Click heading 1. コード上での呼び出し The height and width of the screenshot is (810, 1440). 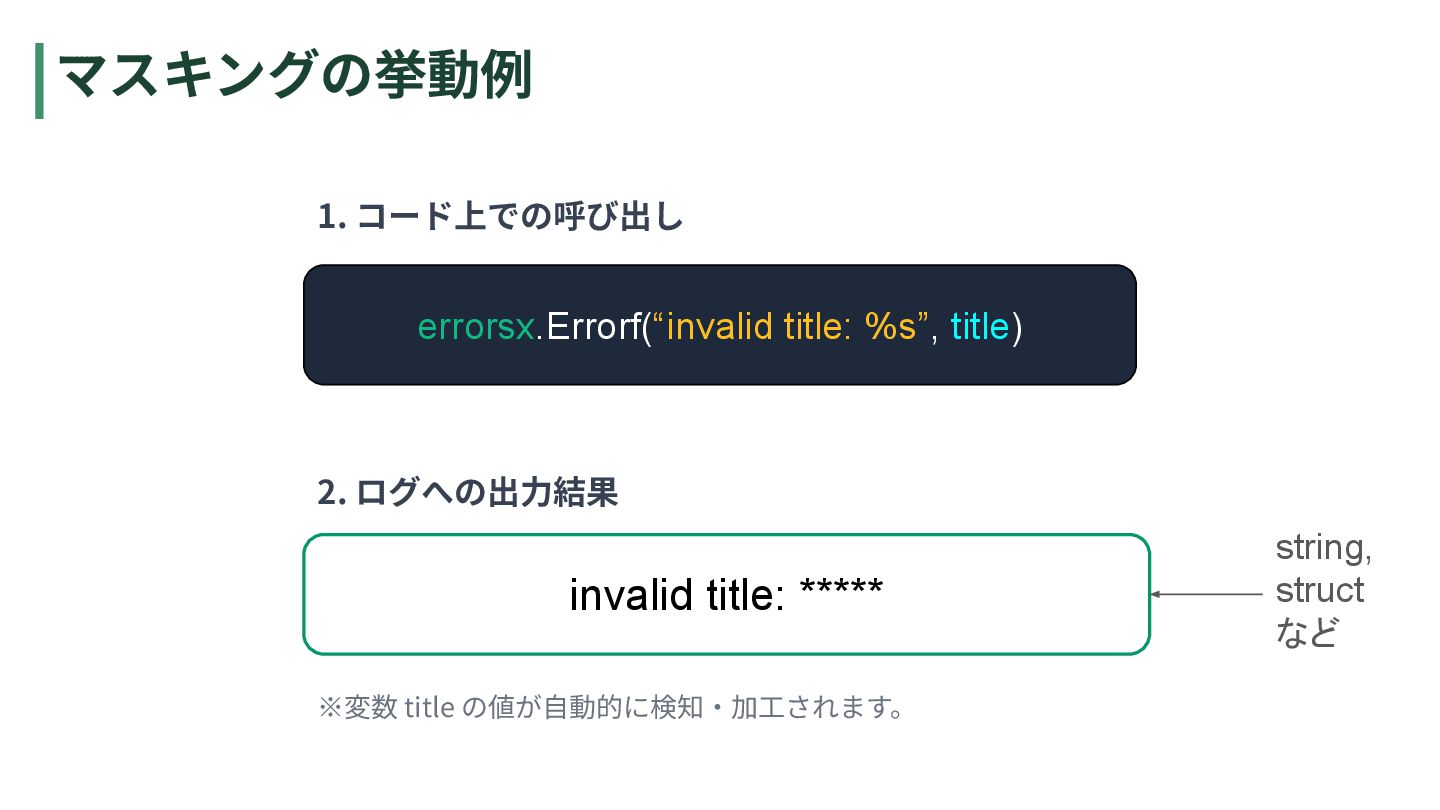click(500, 217)
